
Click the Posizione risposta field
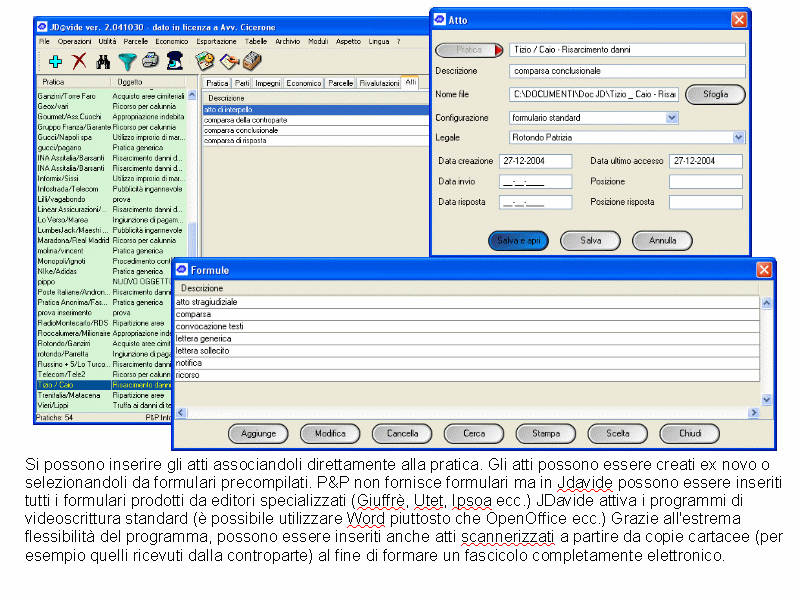tap(706, 202)
